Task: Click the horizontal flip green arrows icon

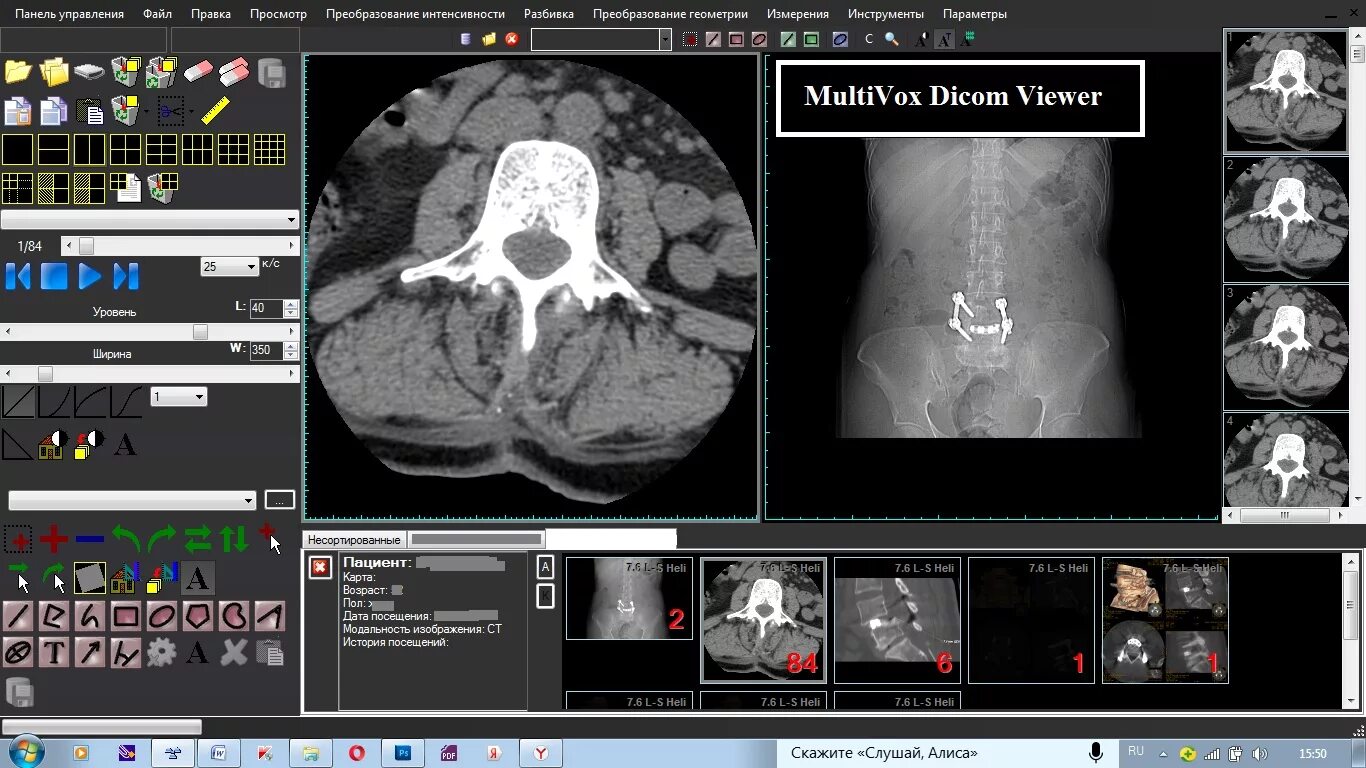Action: [198, 540]
